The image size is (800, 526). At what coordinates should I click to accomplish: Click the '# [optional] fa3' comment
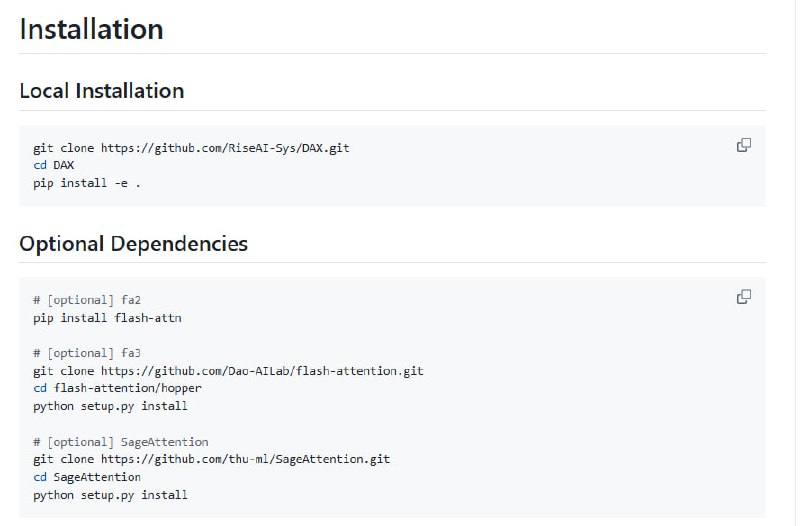[x=87, y=353]
